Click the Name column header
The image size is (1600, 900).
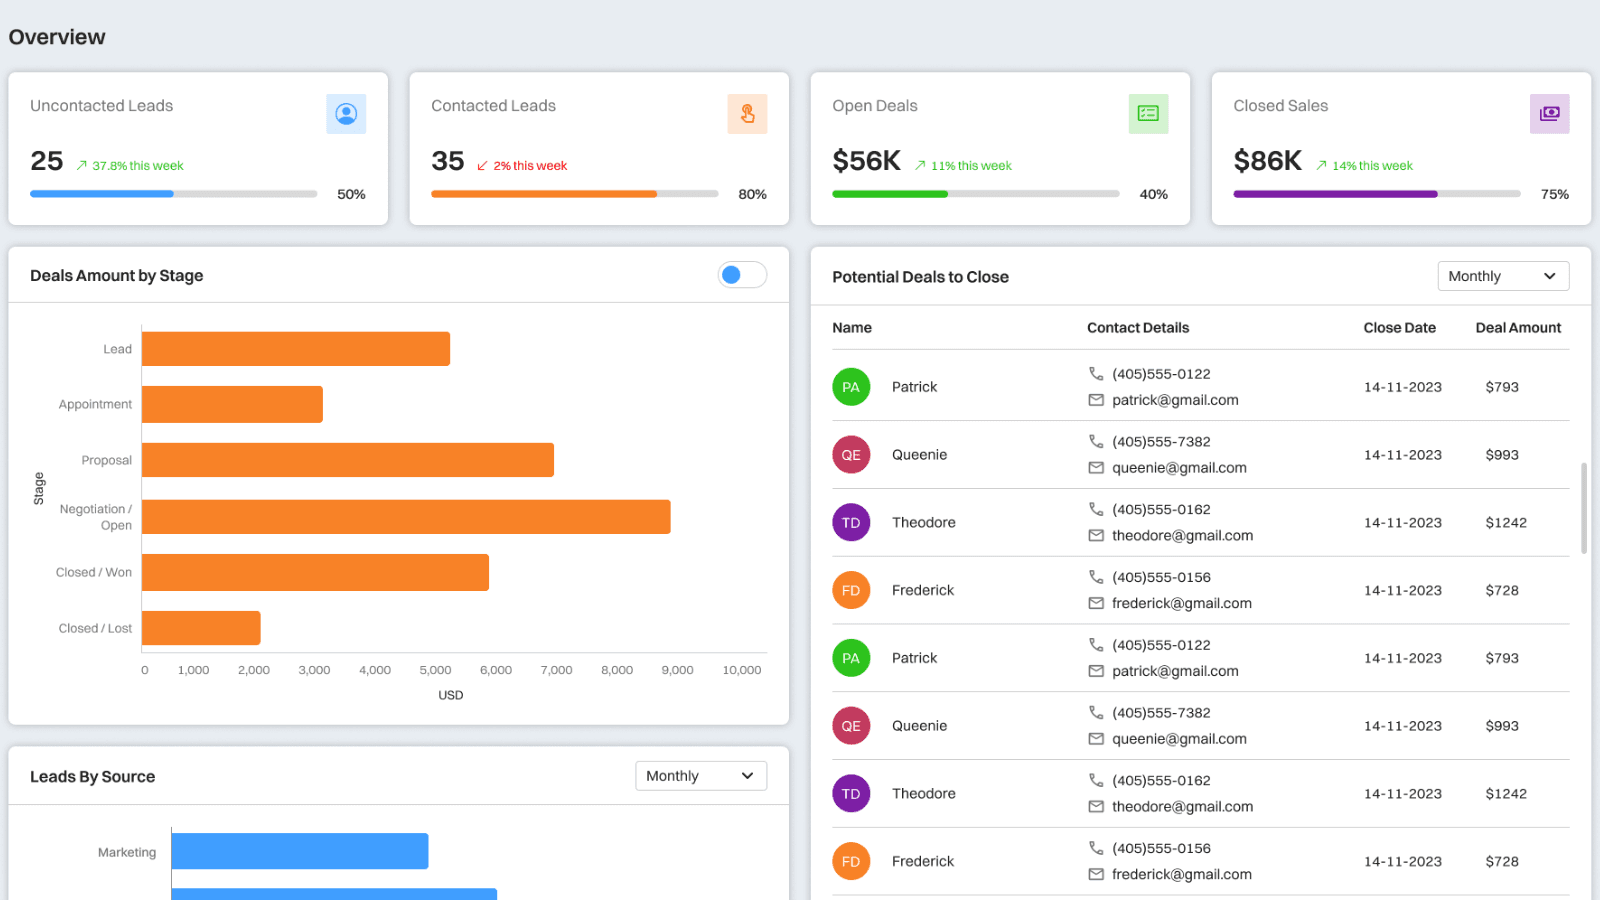click(852, 328)
